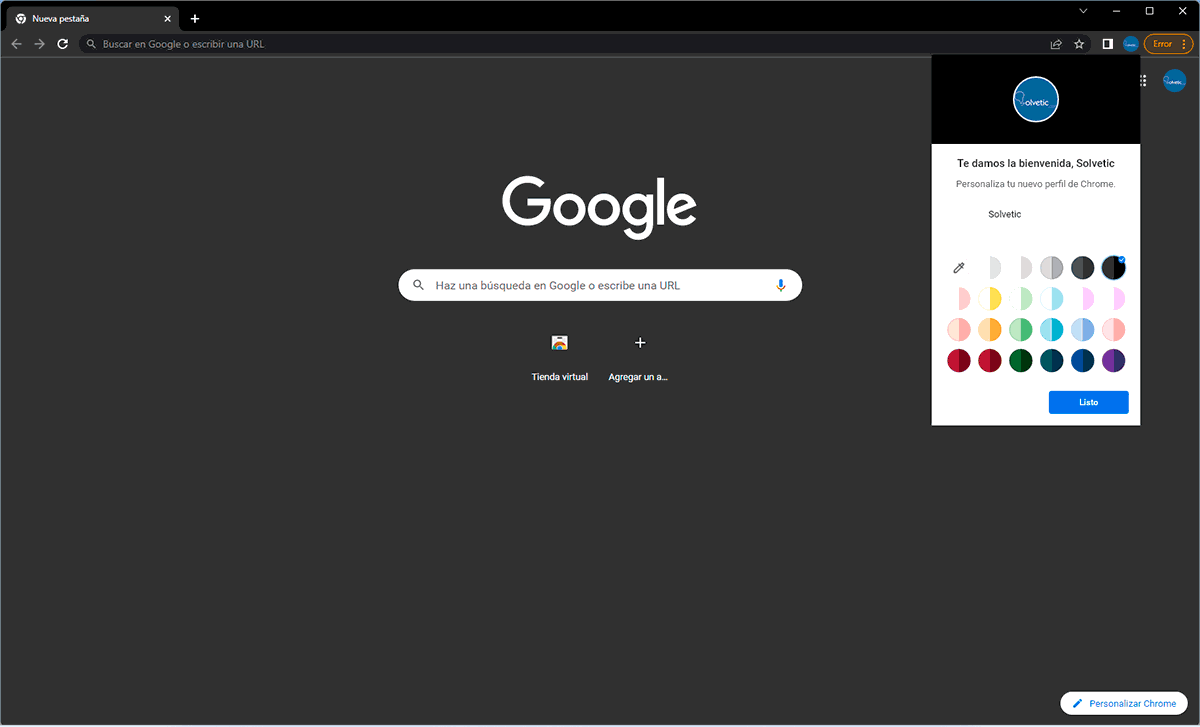This screenshot has height=727, width=1200.
Task: Apply the purple theme swatch
Action: pyautogui.click(x=1113, y=360)
